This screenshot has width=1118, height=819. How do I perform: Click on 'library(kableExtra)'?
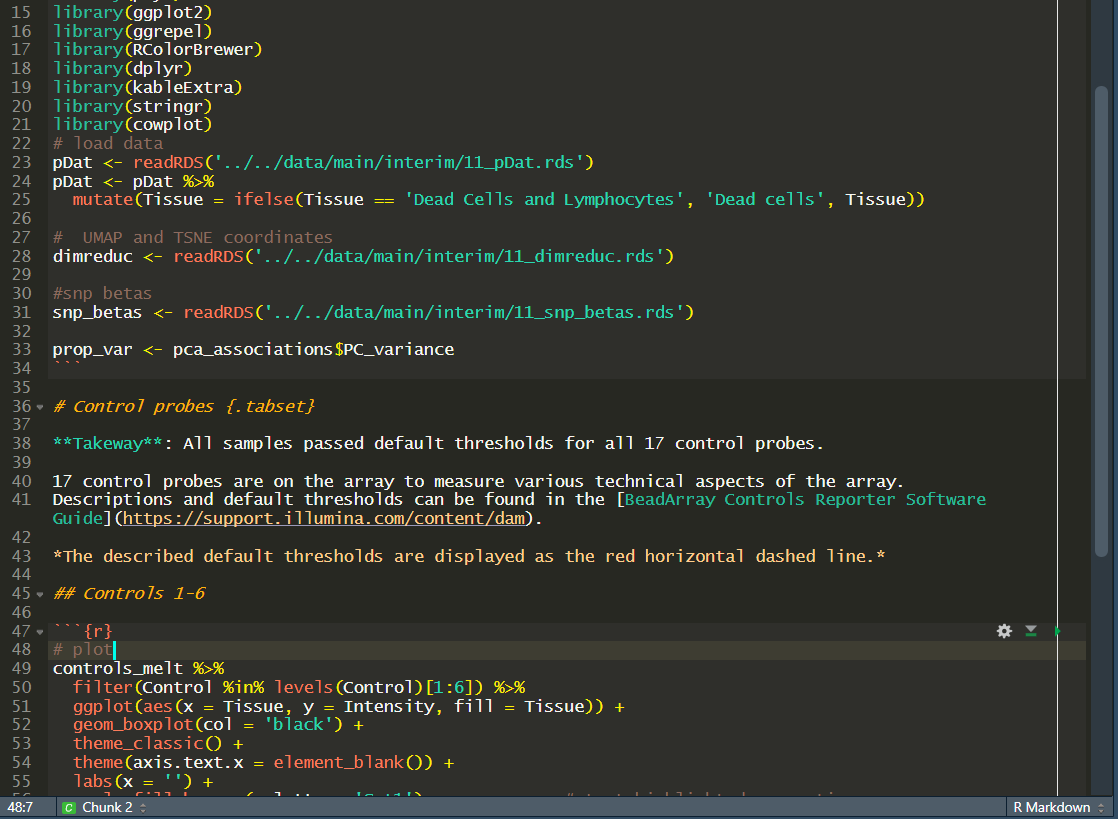coord(148,88)
